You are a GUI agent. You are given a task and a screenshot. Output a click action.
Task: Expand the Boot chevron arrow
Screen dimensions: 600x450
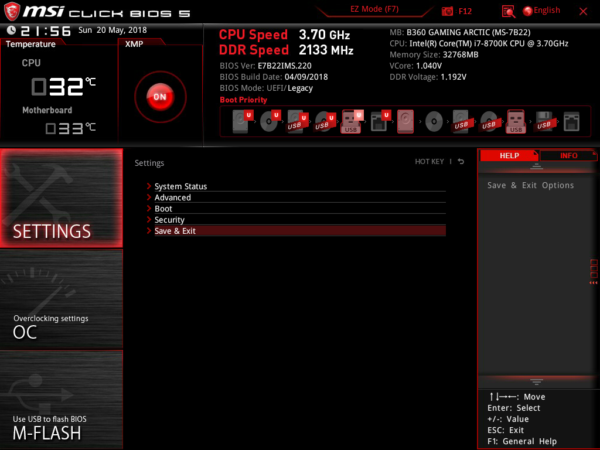point(149,208)
